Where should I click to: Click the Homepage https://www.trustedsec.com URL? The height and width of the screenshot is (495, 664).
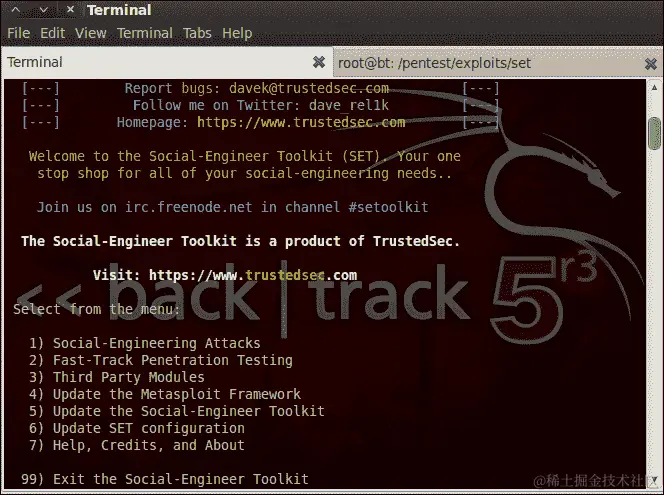tap(301, 122)
